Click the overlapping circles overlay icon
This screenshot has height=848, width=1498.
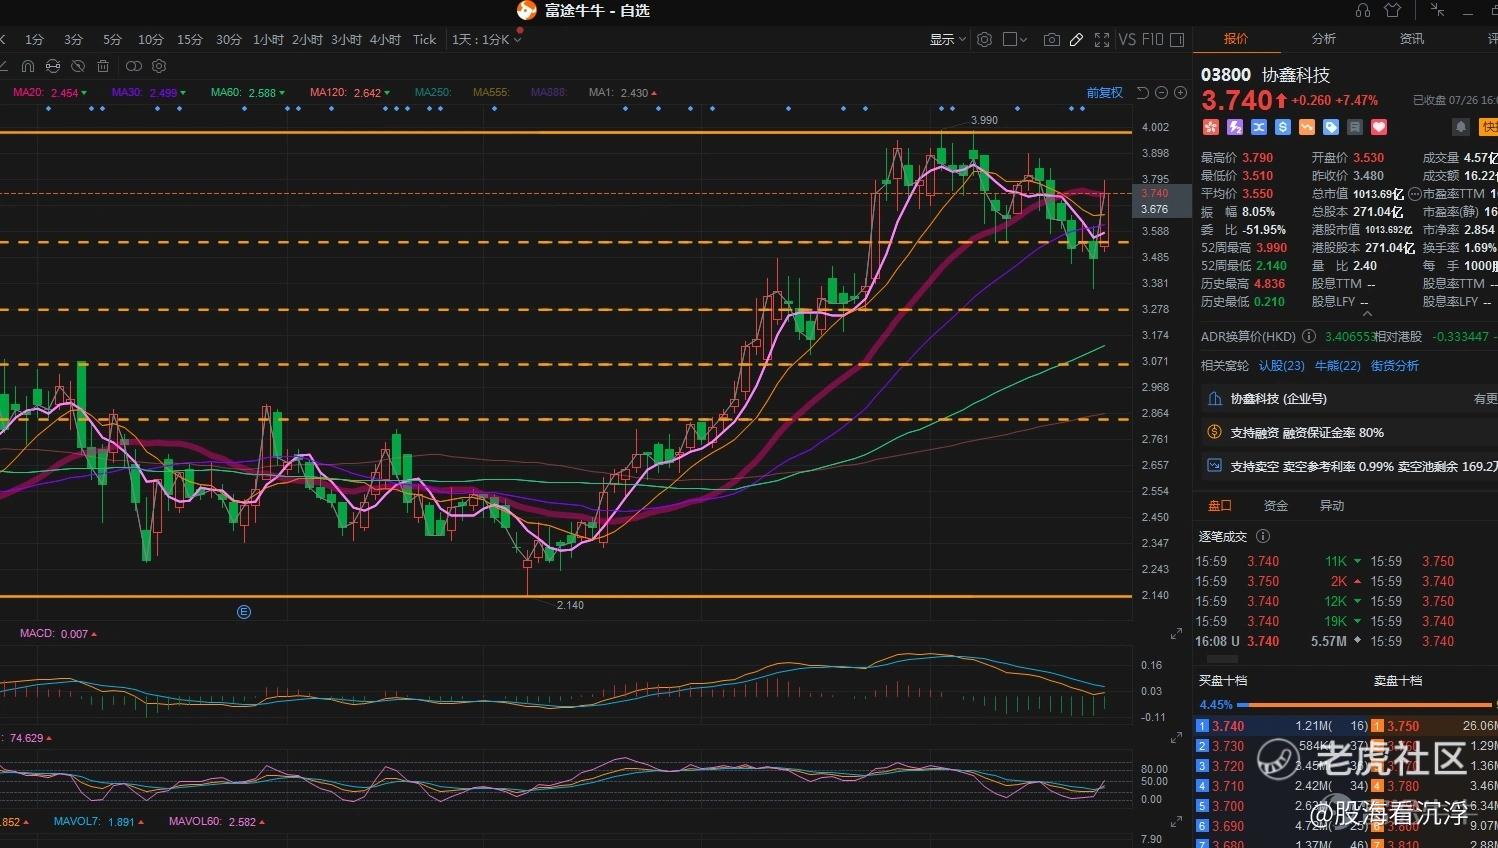click(x=133, y=66)
